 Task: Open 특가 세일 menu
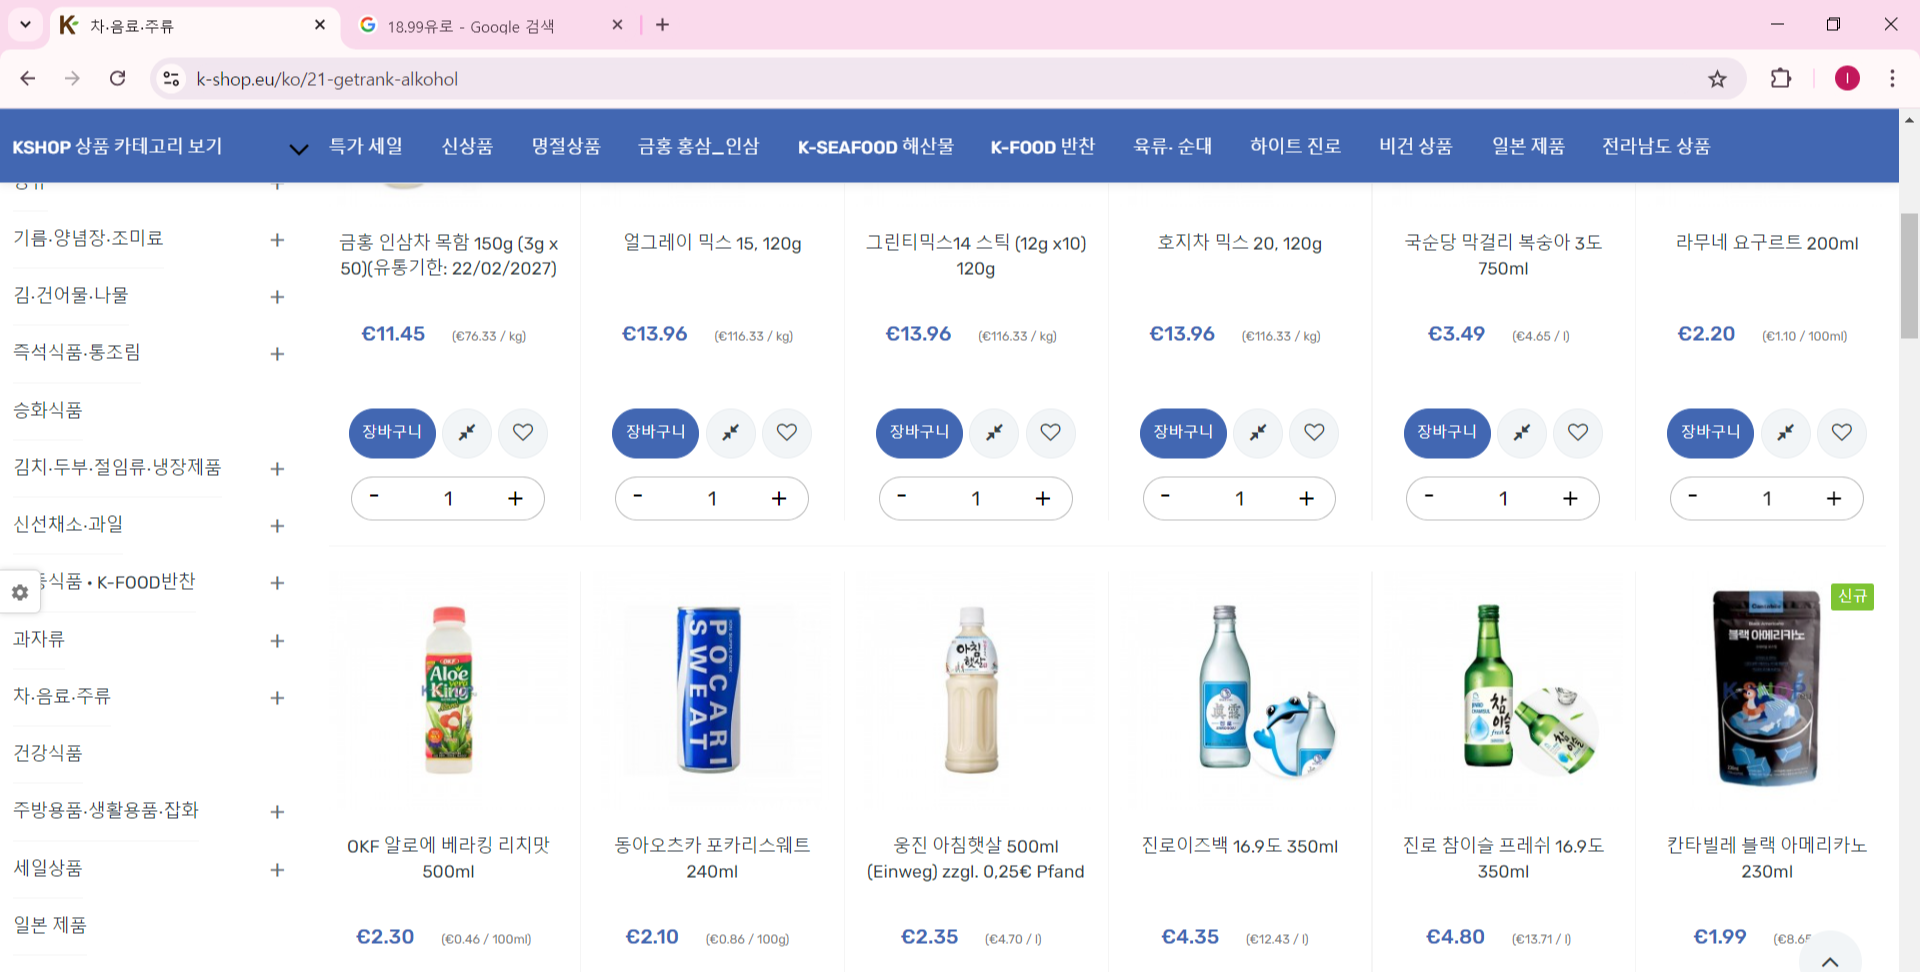coord(366,146)
